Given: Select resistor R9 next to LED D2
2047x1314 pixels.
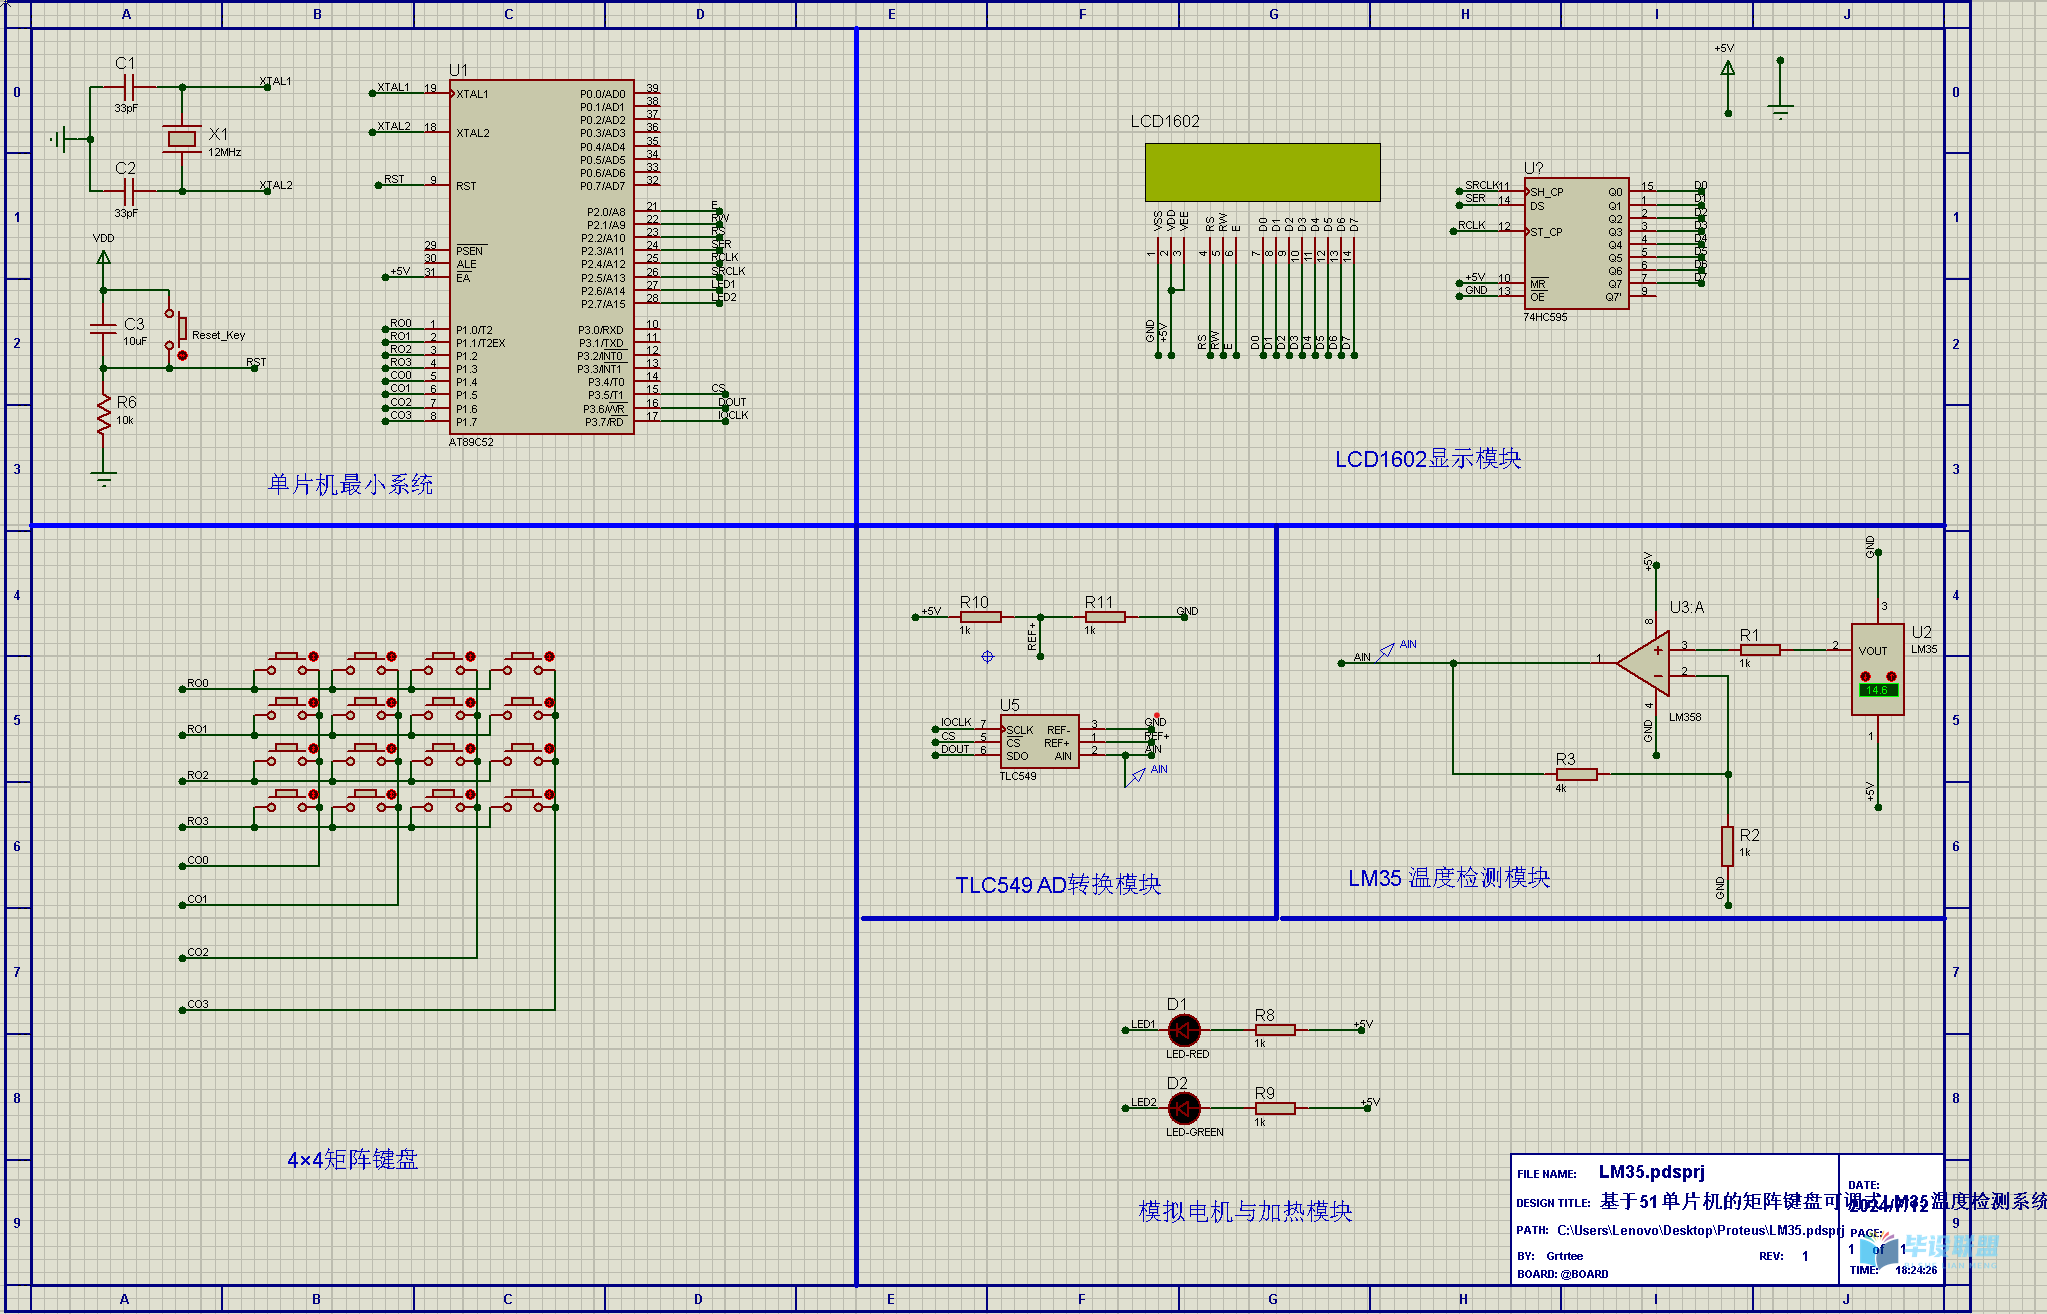Looking at the screenshot, I should [x=1275, y=1108].
